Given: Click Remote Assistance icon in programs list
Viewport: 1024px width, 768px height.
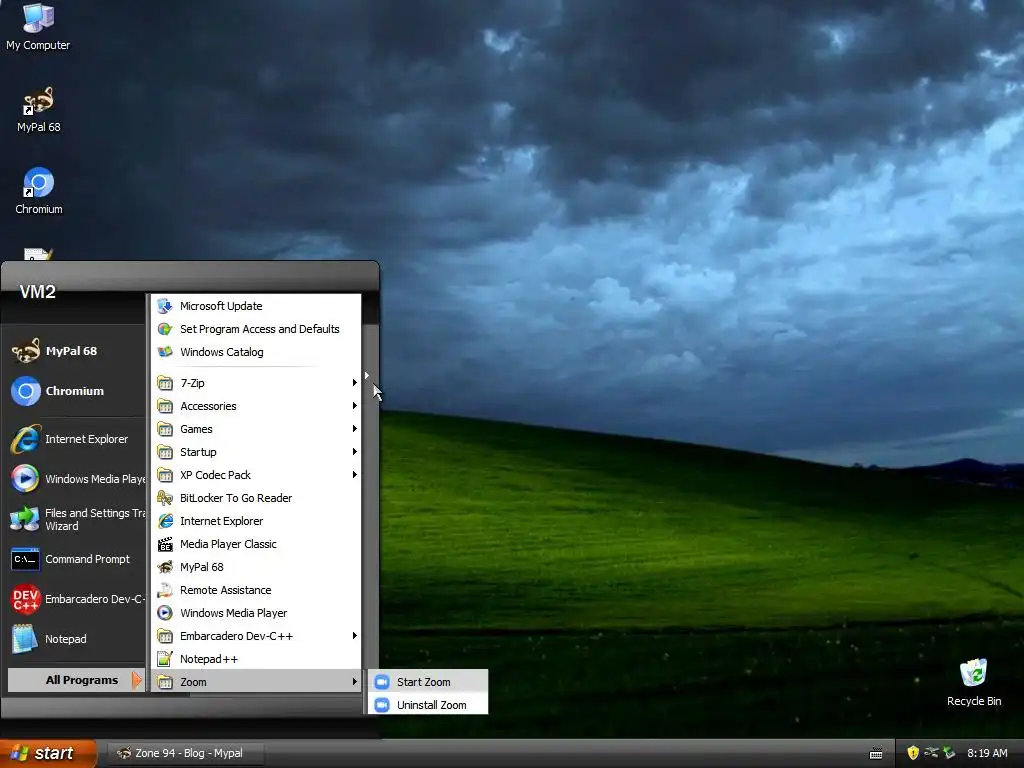Looking at the screenshot, I should [x=165, y=590].
